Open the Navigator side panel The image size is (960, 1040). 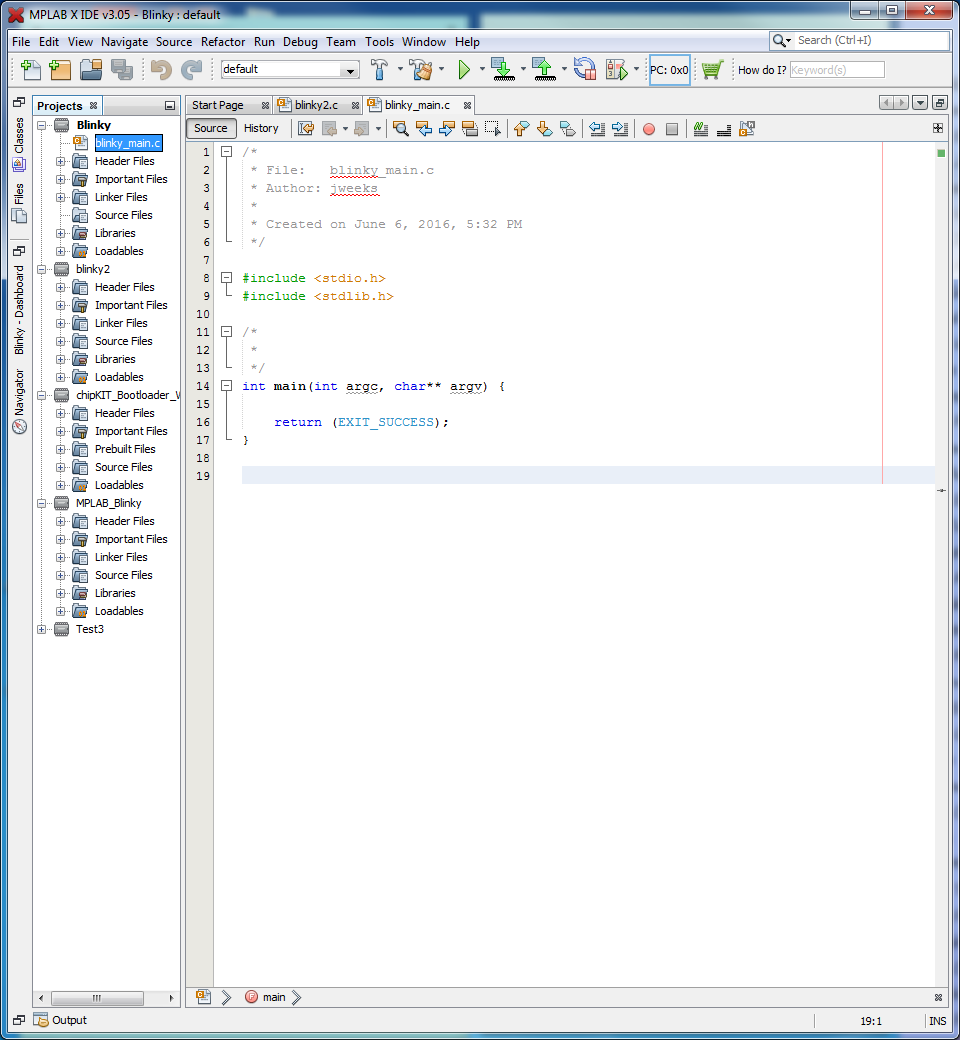(19, 401)
